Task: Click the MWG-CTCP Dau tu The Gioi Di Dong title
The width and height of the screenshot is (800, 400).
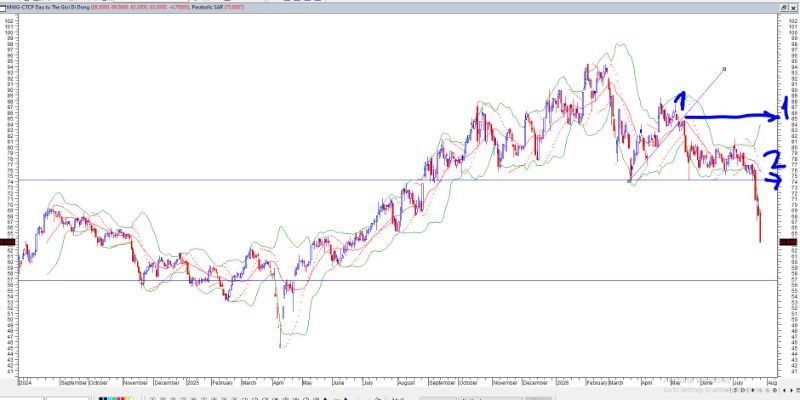Action: (x=48, y=8)
